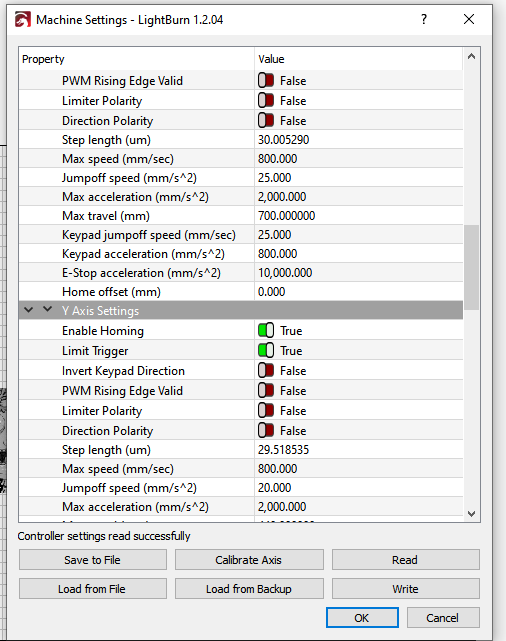Screen dimensions: 506x641
Task: Click the scroll down arrow icon
Action: [471, 513]
